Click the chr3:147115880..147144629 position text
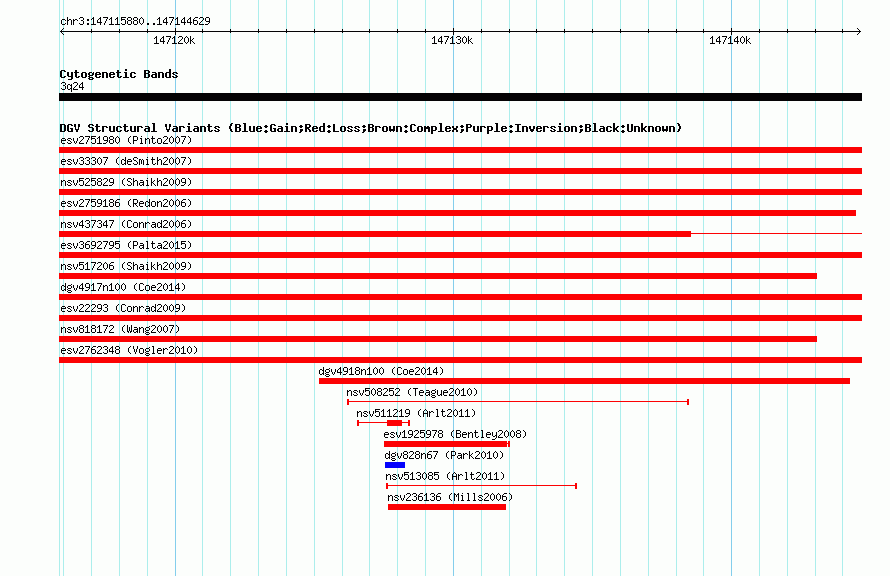Image resolution: width=890 pixels, height=576 pixels. click(135, 21)
